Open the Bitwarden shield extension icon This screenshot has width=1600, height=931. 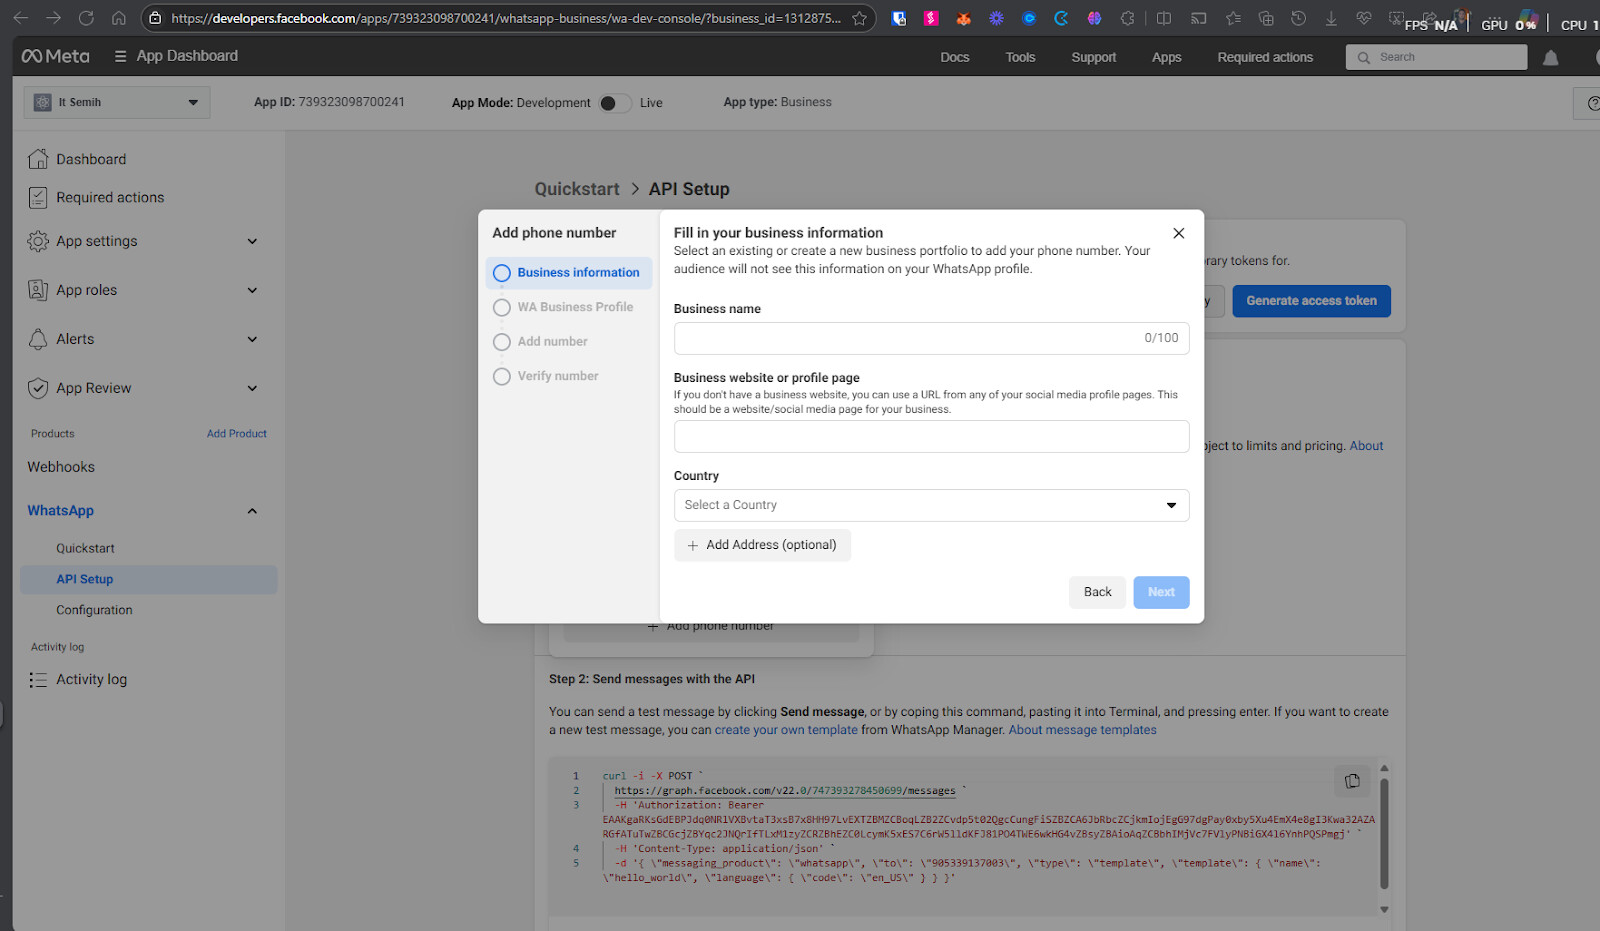[899, 18]
